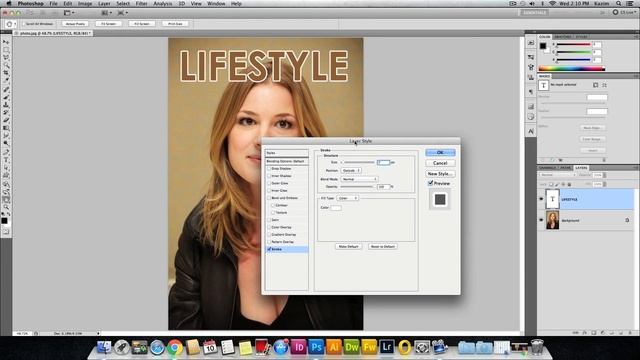This screenshot has width=640, height=360.
Task: Open the stroke Position dropdown
Action: pyautogui.click(x=351, y=170)
